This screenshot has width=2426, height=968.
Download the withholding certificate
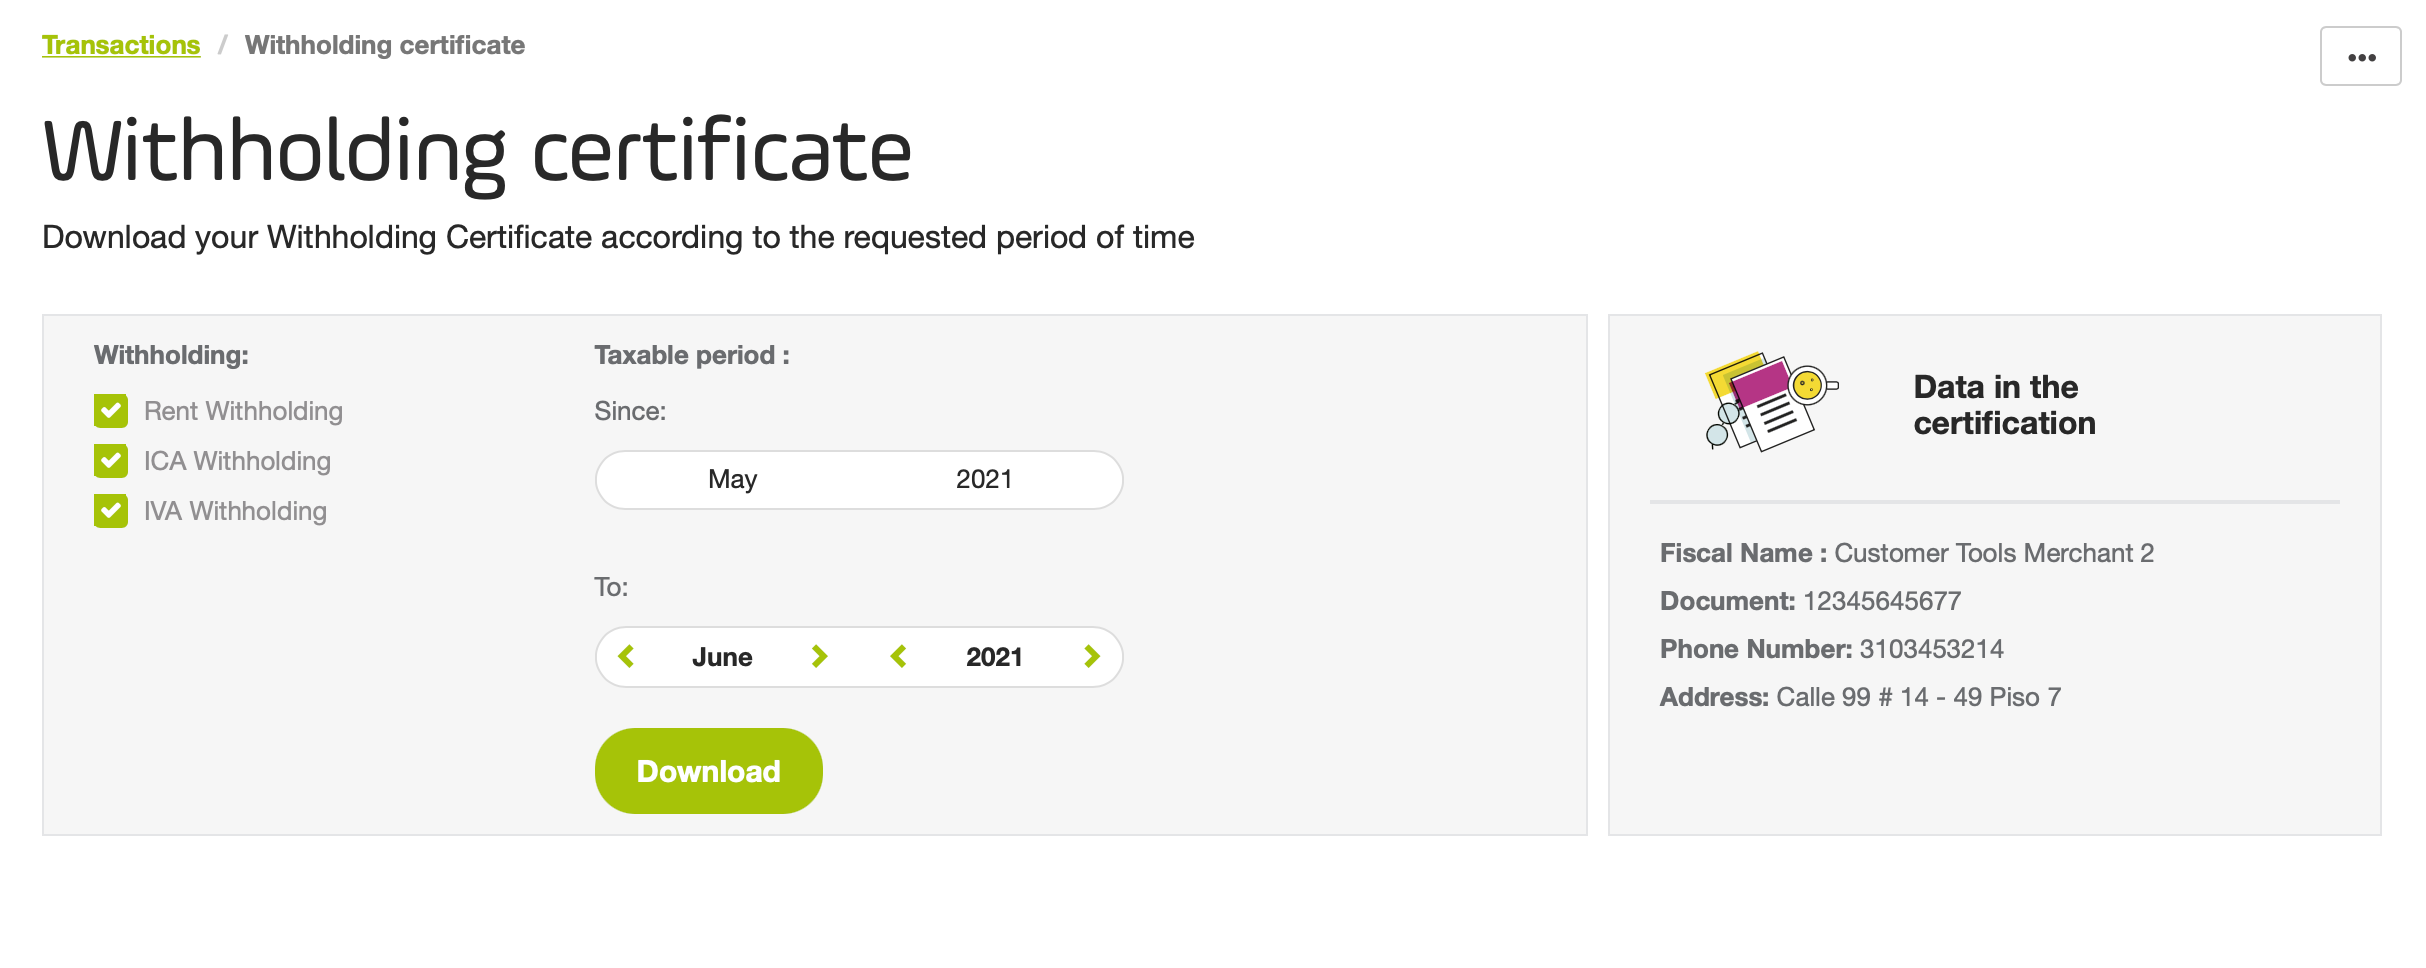pos(708,771)
